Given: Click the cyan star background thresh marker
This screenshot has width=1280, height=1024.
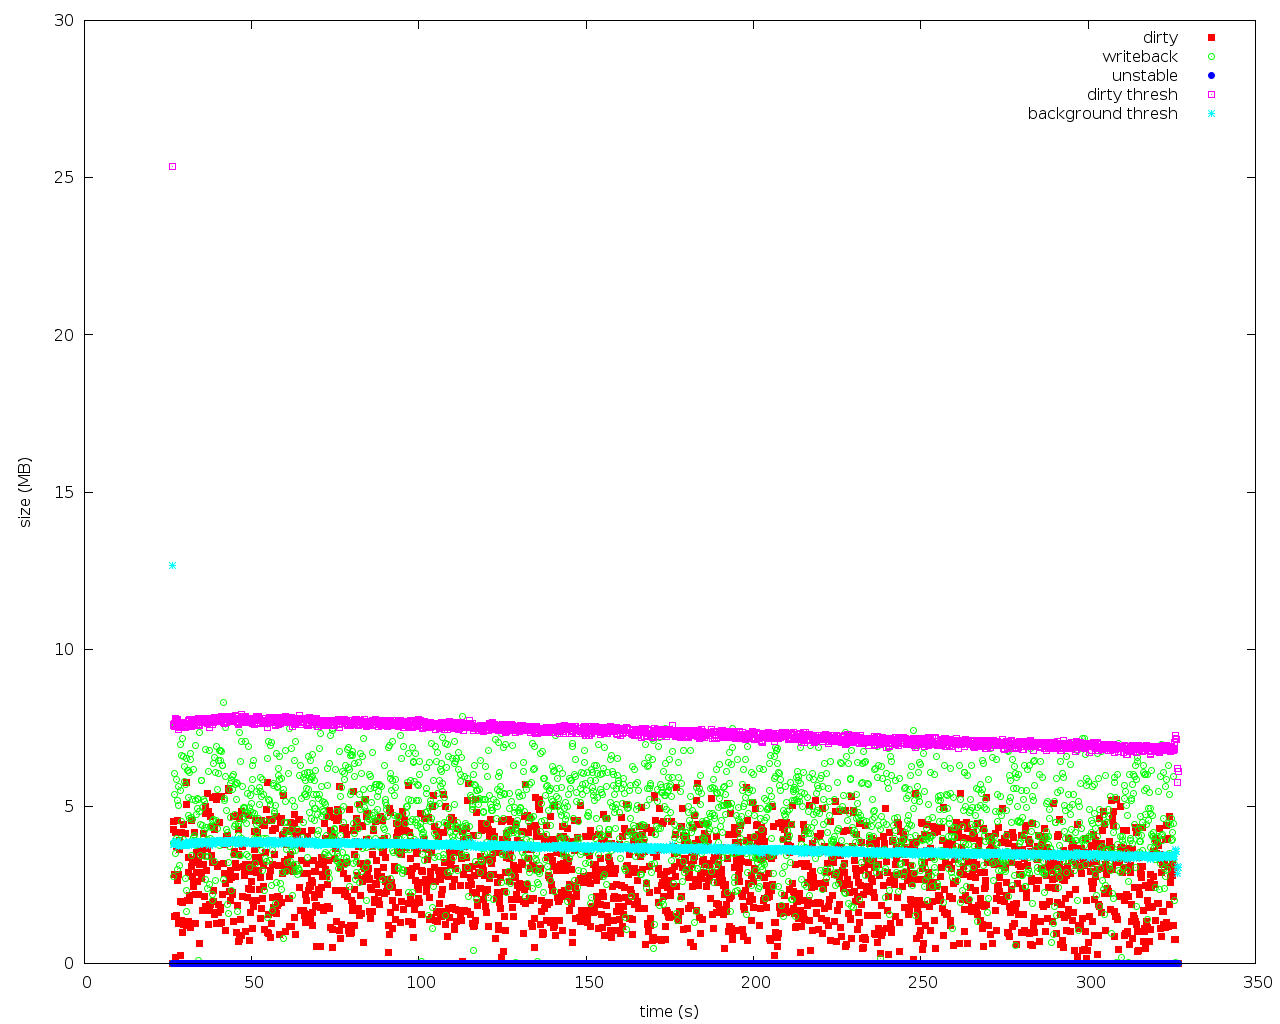Looking at the screenshot, I should click(1211, 113).
